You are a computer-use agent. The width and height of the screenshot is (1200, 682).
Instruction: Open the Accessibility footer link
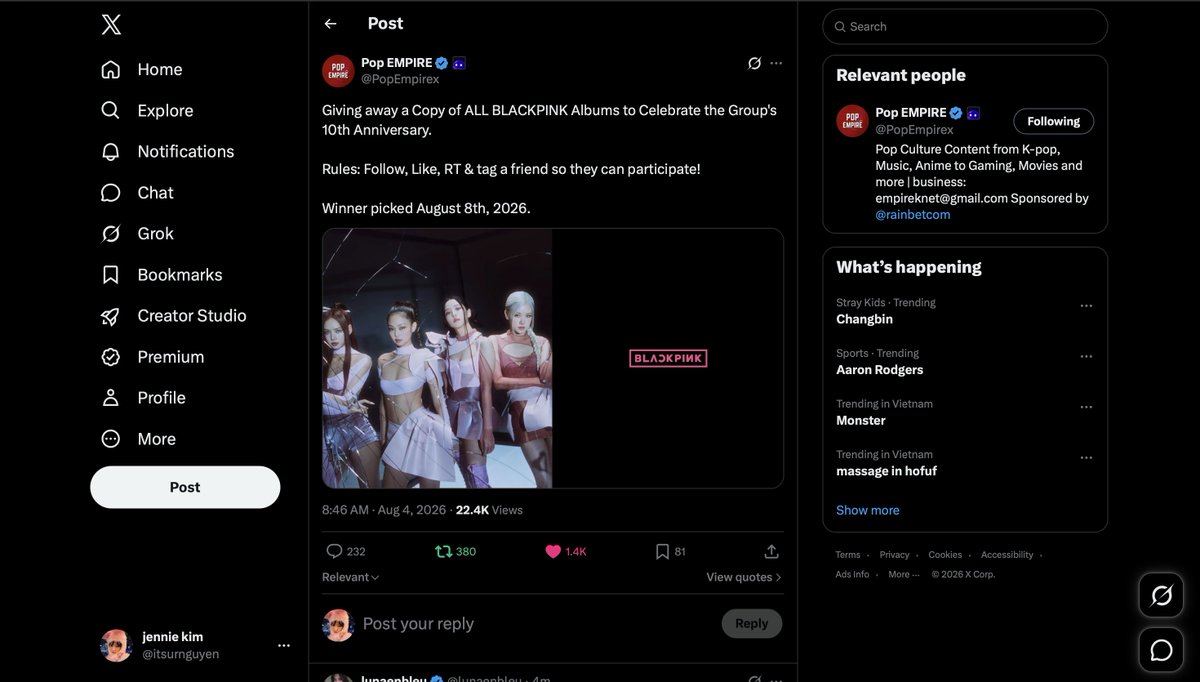(1007, 555)
